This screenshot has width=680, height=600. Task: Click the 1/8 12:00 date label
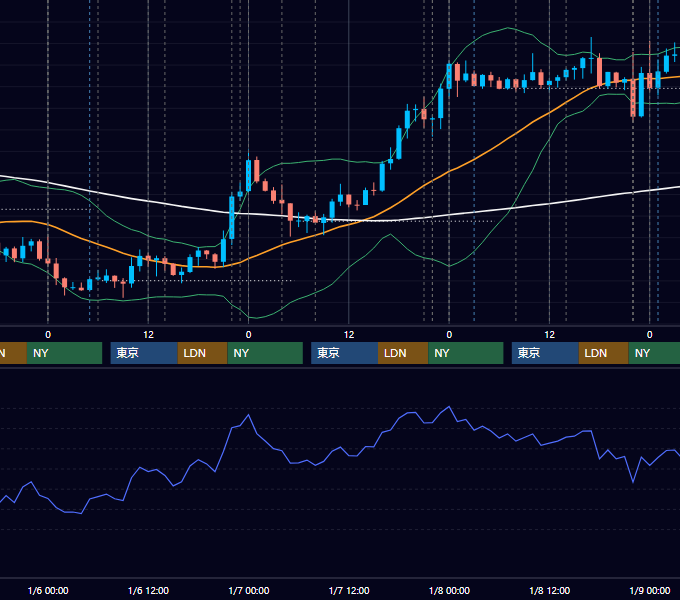pyautogui.click(x=549, y=590)
